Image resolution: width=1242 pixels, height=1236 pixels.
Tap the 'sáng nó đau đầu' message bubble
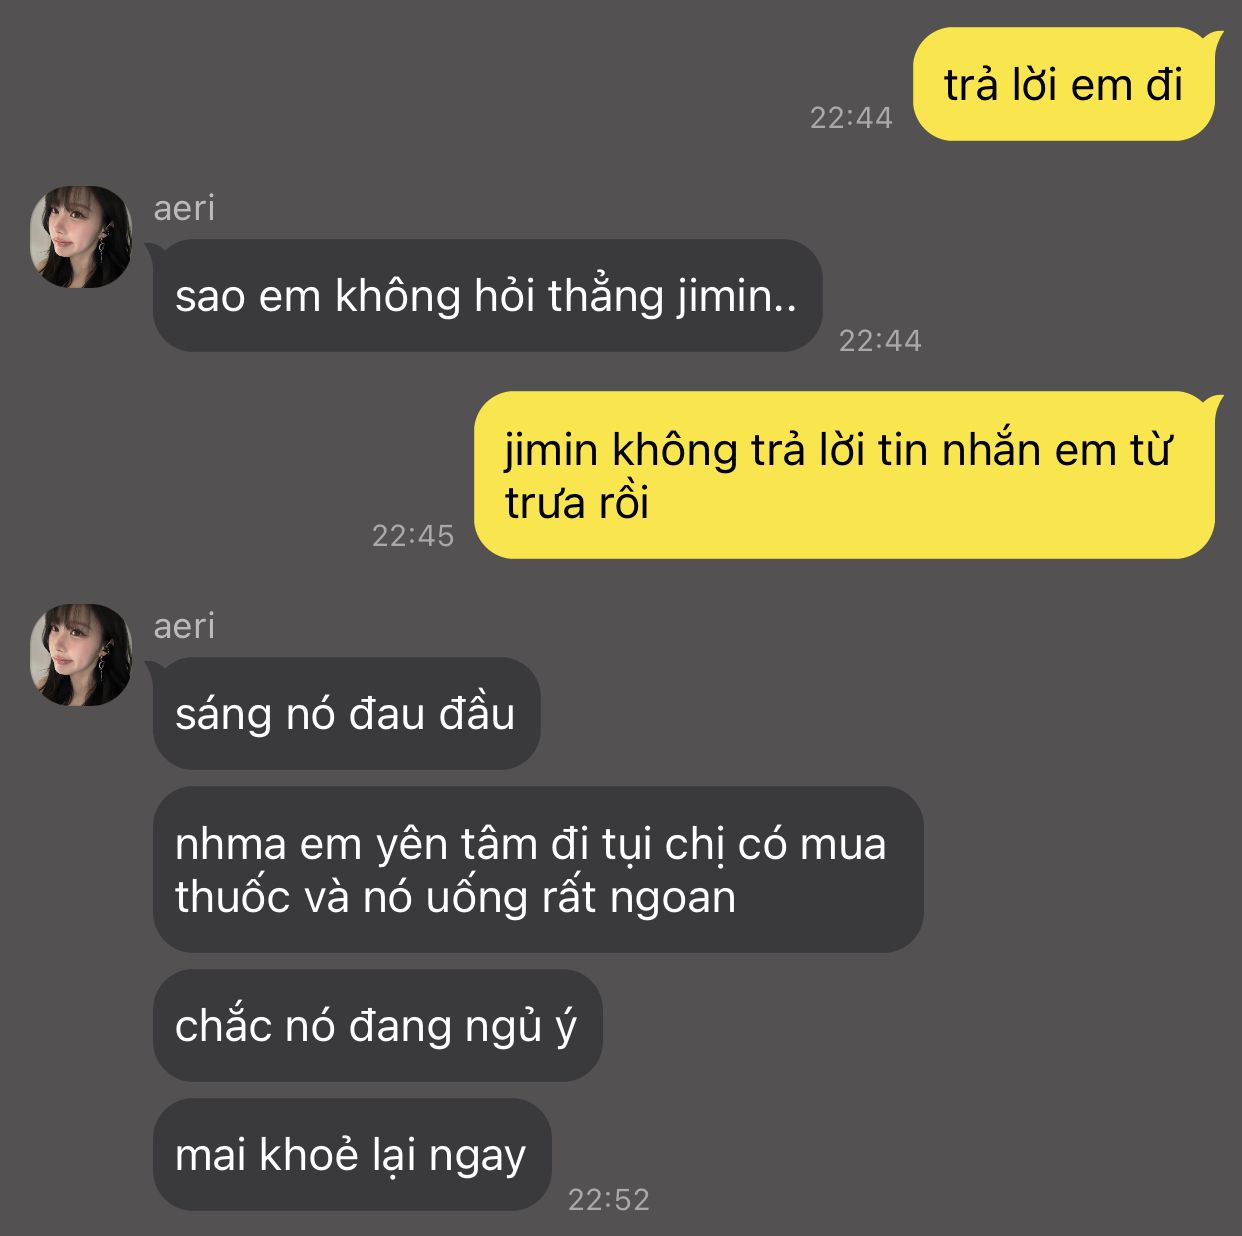coord(346,714)
